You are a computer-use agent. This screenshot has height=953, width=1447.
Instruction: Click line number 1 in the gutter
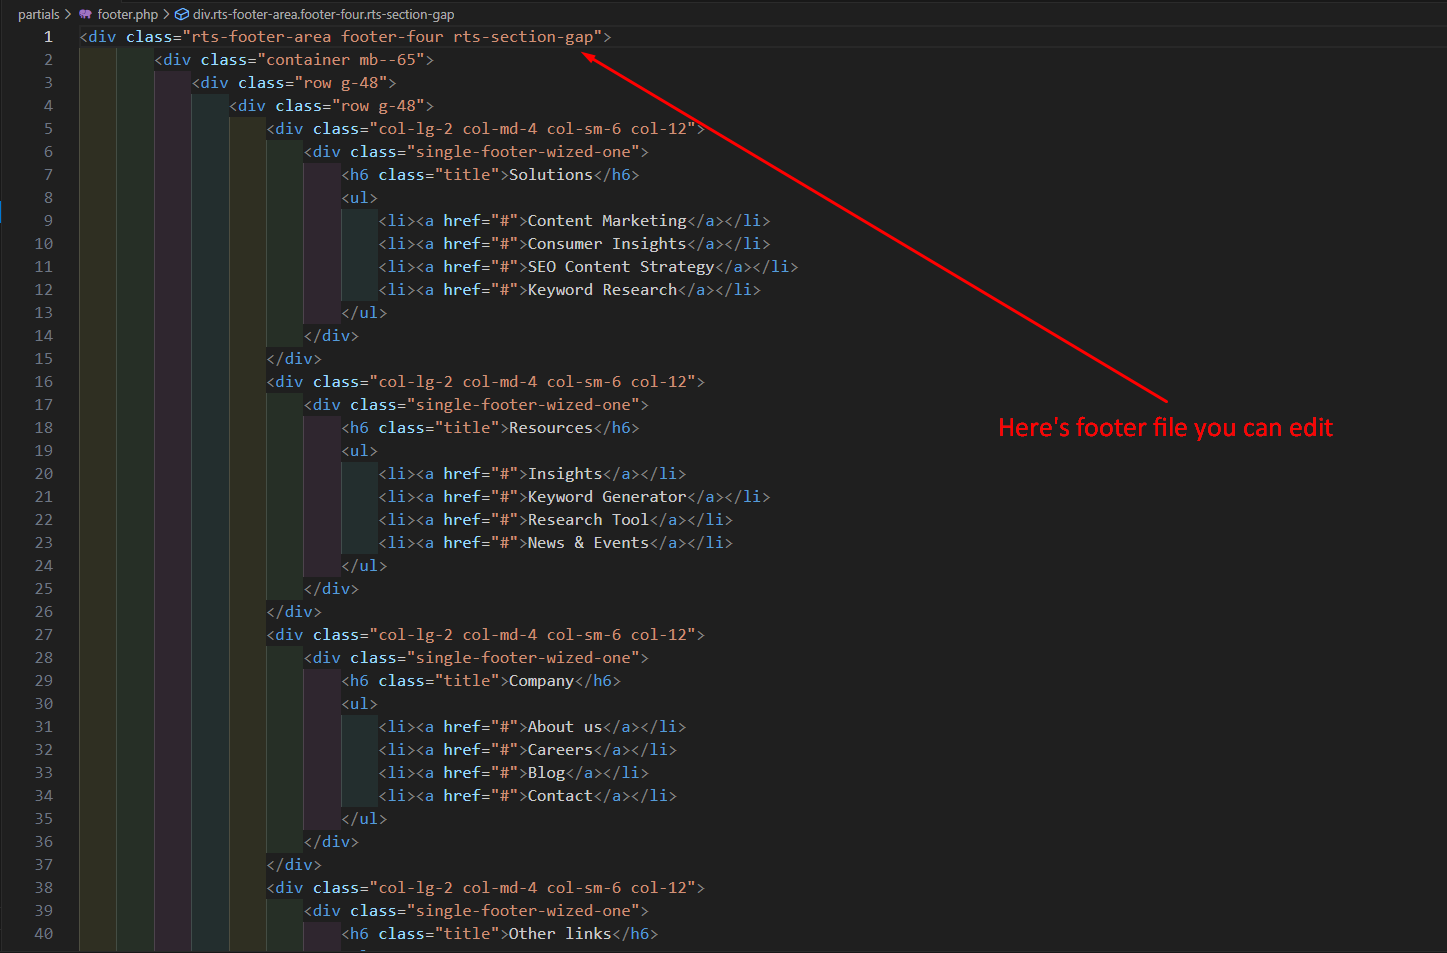pyautogui.click(x=47, y=37)
